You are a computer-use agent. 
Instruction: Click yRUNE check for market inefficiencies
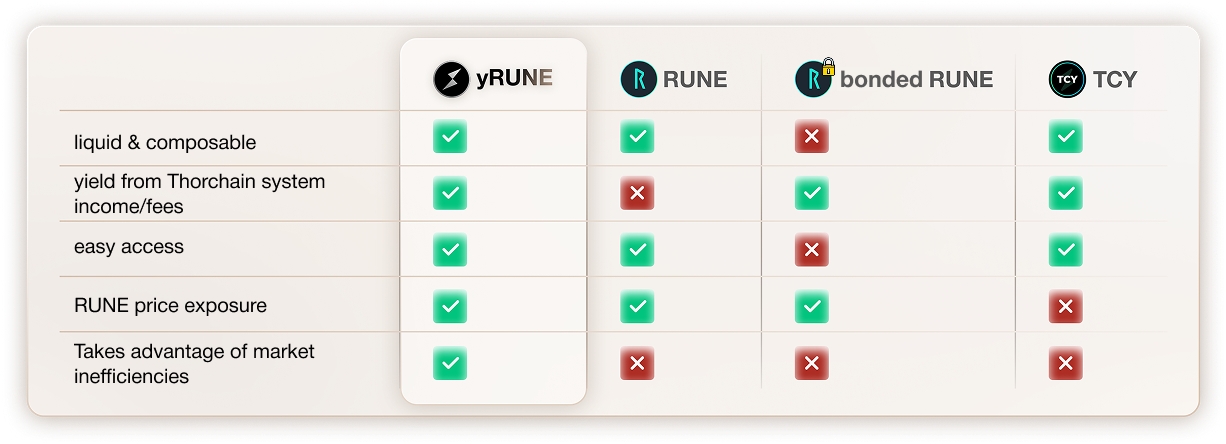(x=450, y=363)
